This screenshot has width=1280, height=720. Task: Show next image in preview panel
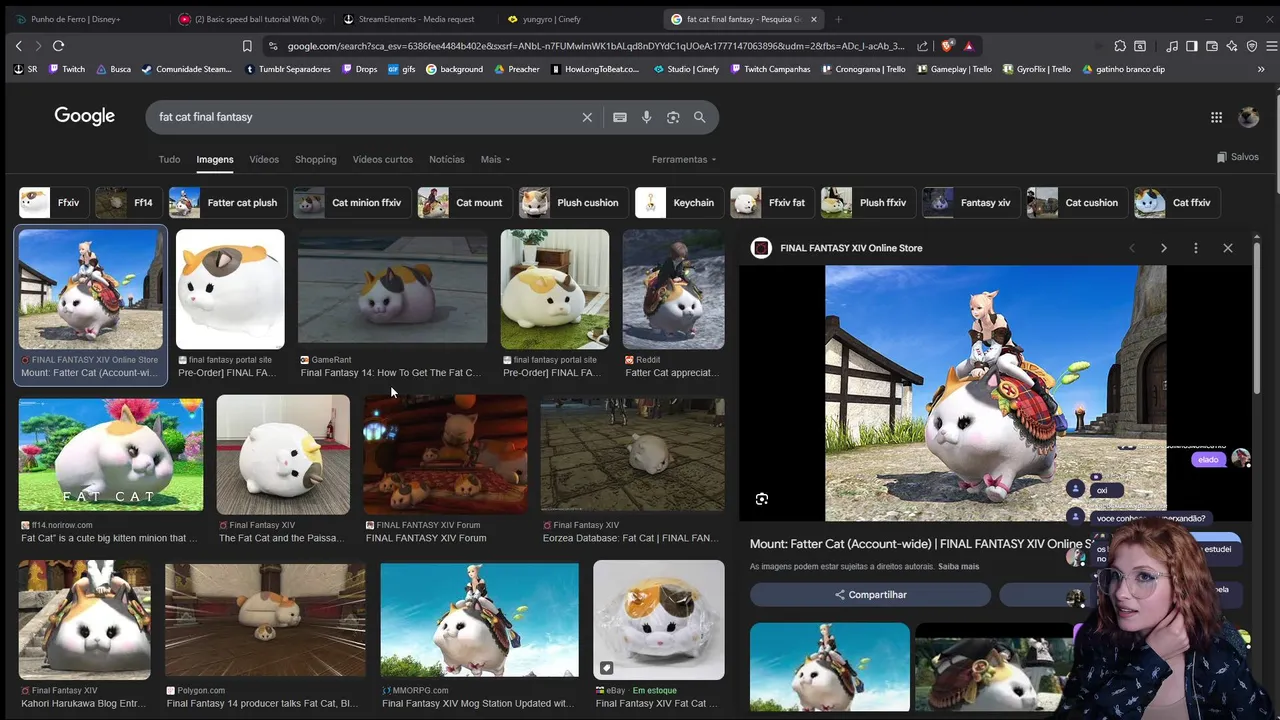point(1164,248)
